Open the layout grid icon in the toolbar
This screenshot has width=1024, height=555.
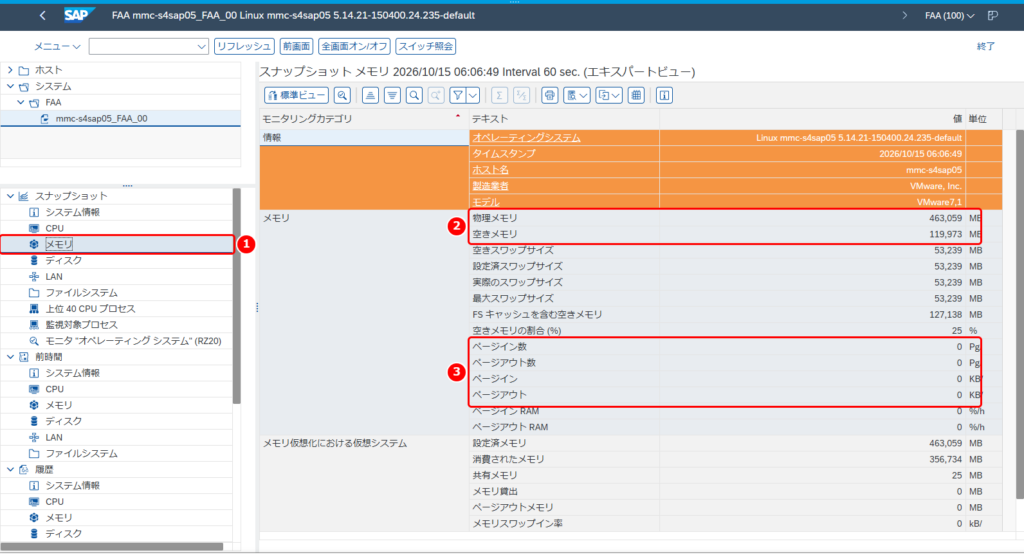pos(636,95)
